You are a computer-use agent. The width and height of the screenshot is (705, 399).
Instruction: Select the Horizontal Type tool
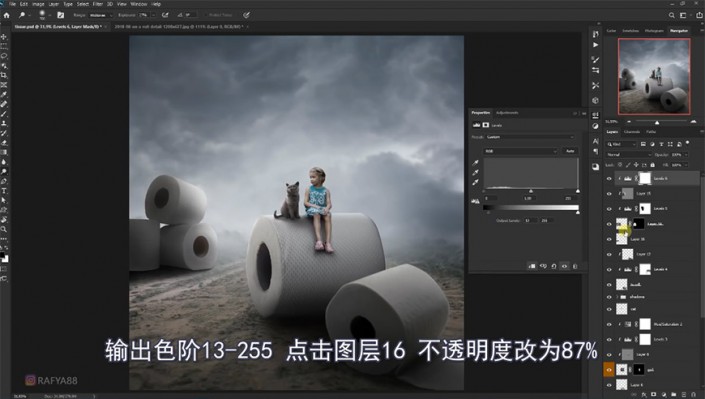click(4, 191)
